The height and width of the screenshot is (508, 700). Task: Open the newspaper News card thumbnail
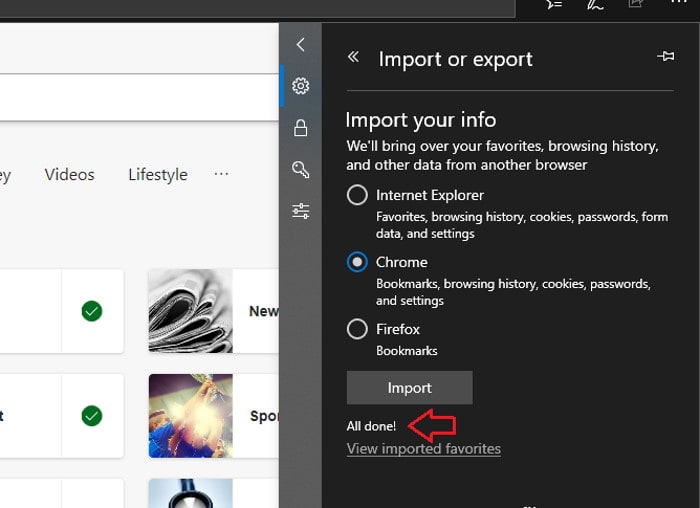[x=191, y=311]
